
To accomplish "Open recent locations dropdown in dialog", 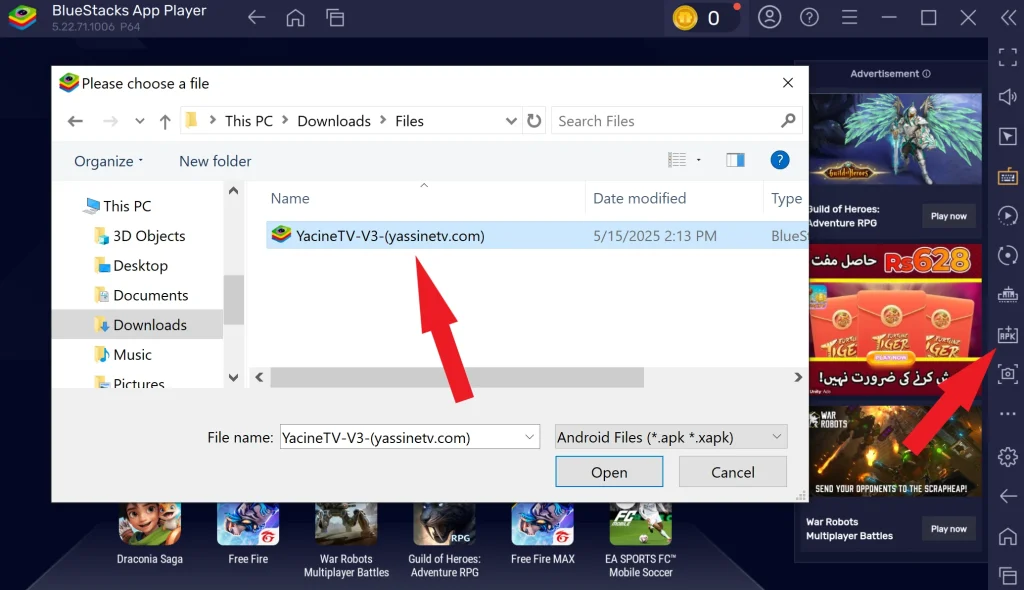I will point(139,121).
